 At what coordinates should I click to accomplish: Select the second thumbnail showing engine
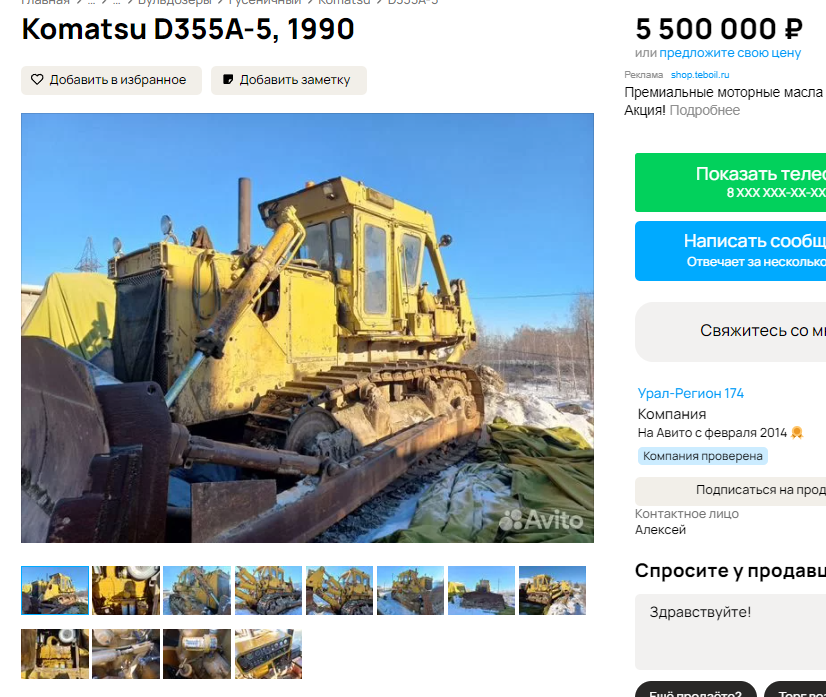click(x=126, y=591)
